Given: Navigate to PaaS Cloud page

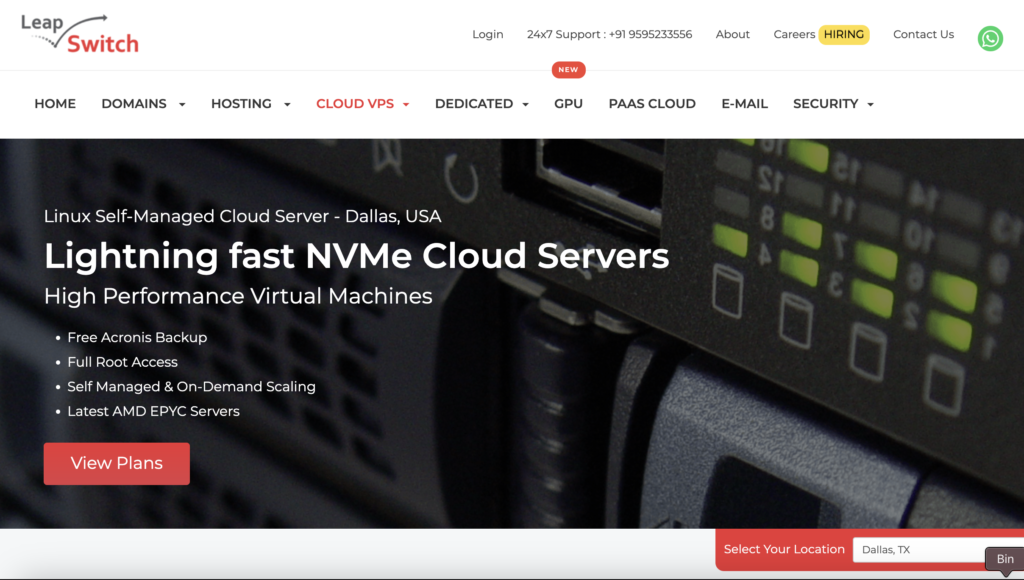Looking at the screenshot, I should [652, 104].
